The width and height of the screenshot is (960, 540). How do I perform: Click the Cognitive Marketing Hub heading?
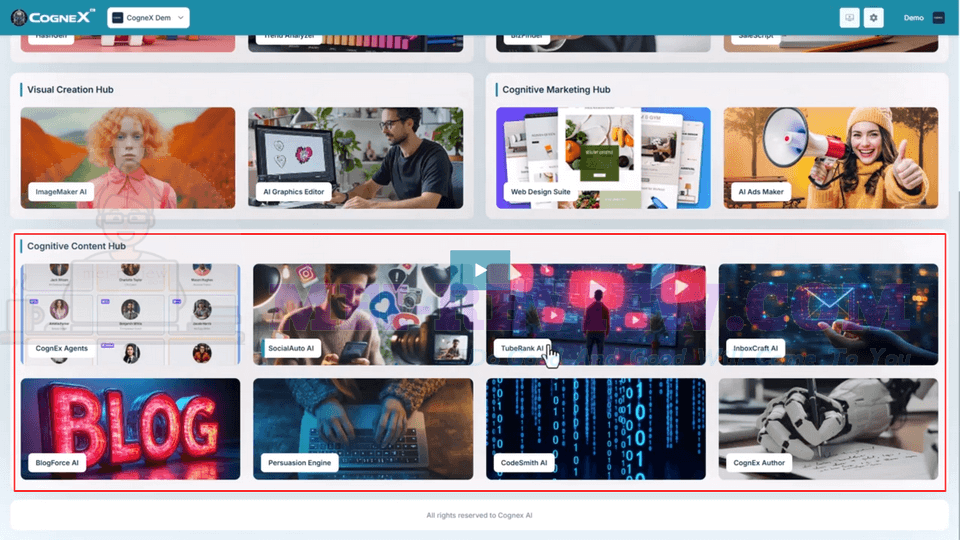pyautogui.click(x=556, y=89)
